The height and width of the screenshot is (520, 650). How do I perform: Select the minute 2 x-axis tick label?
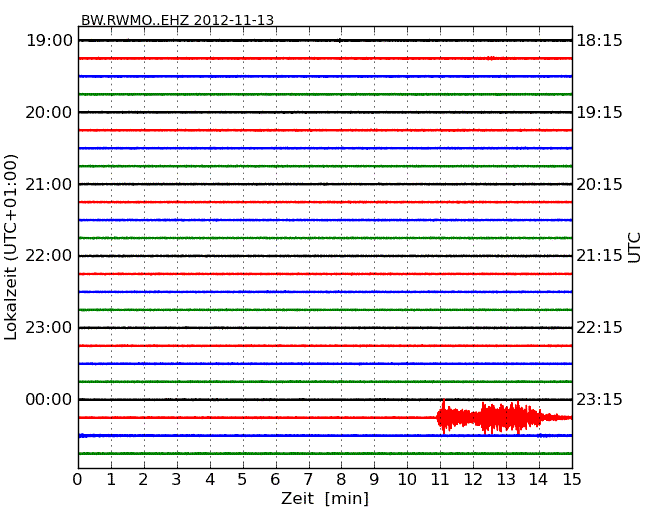tap(143, 479)
